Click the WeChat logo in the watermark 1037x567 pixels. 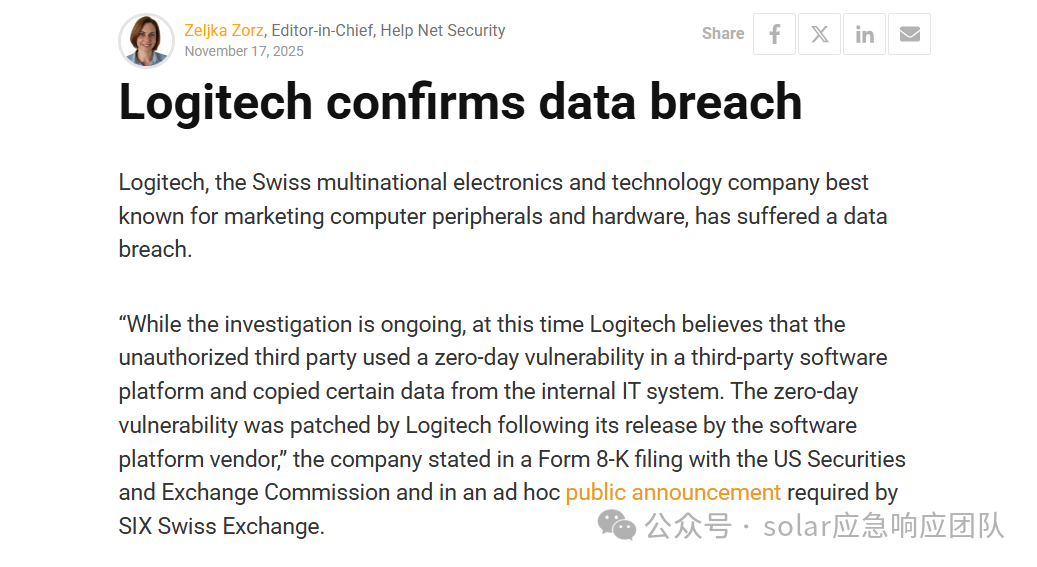pyautogui.click(x=616, y=525)
